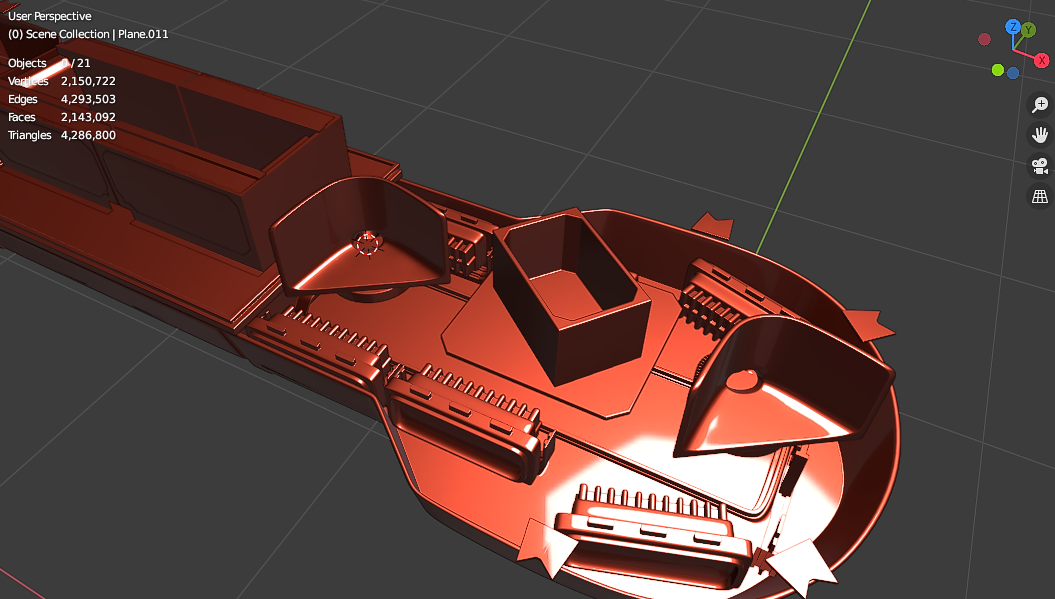This screenshot has width=1055, height=599.
Task: Toggle camera view with the camera icon
Action: click(1040, 165)
